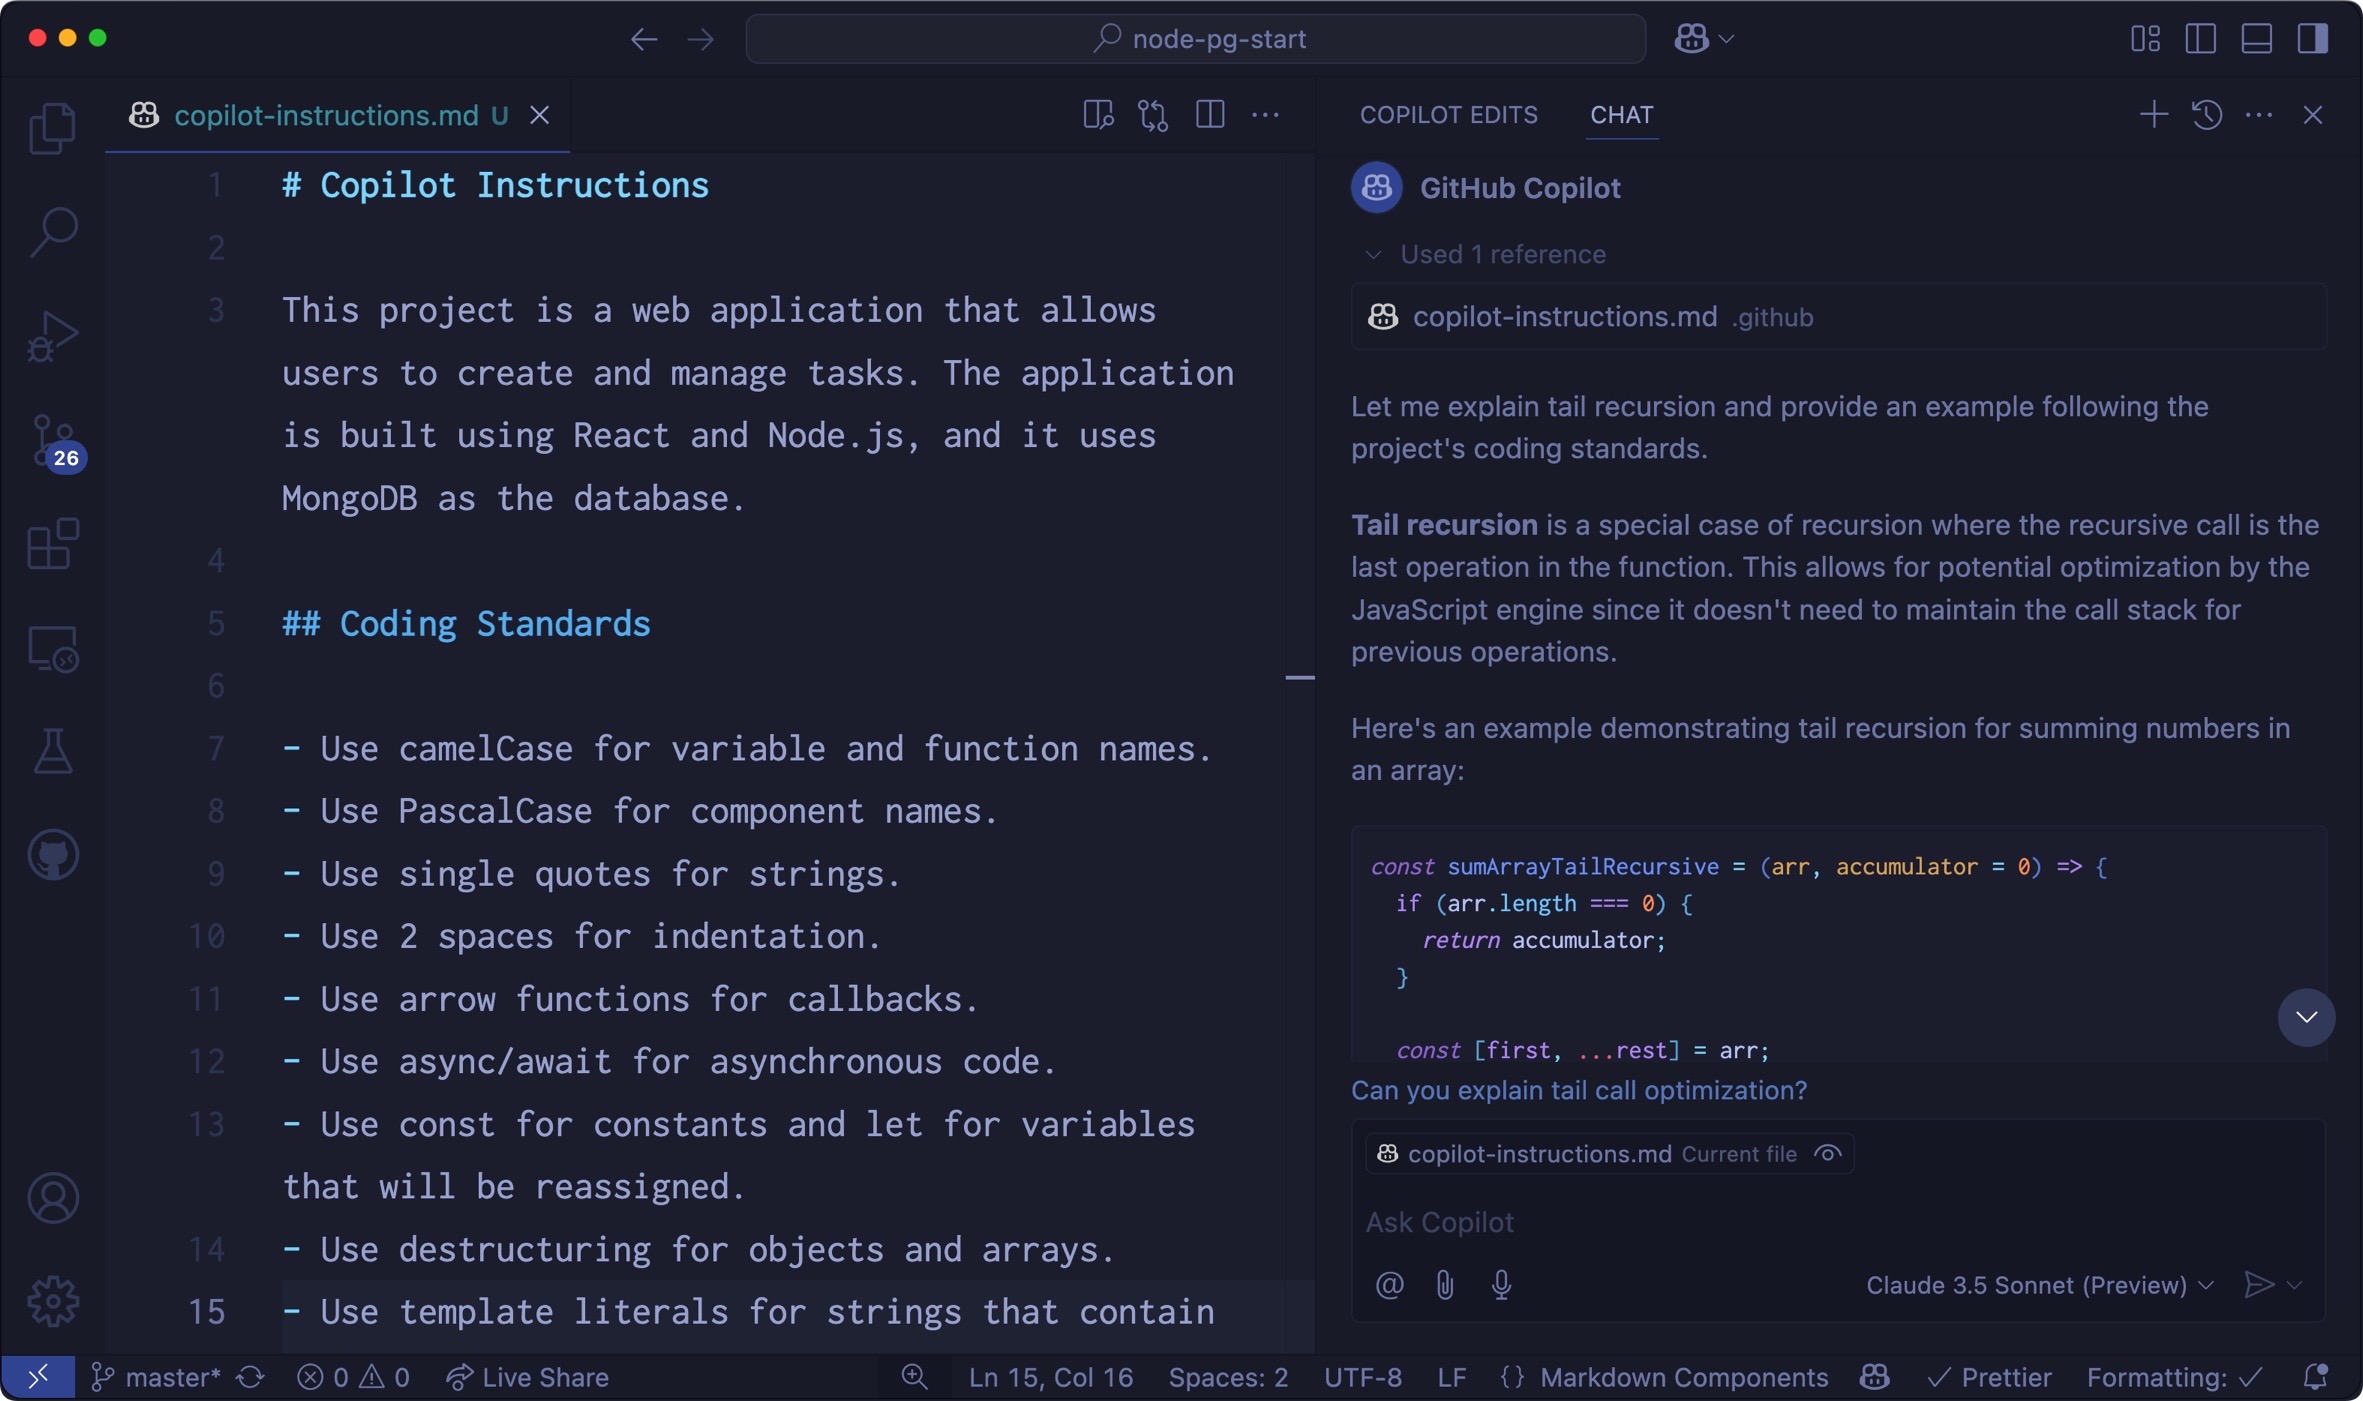Show chat history via the clock icon
This screenshot has width=2363, height=1401.
tap(2207, 114)
